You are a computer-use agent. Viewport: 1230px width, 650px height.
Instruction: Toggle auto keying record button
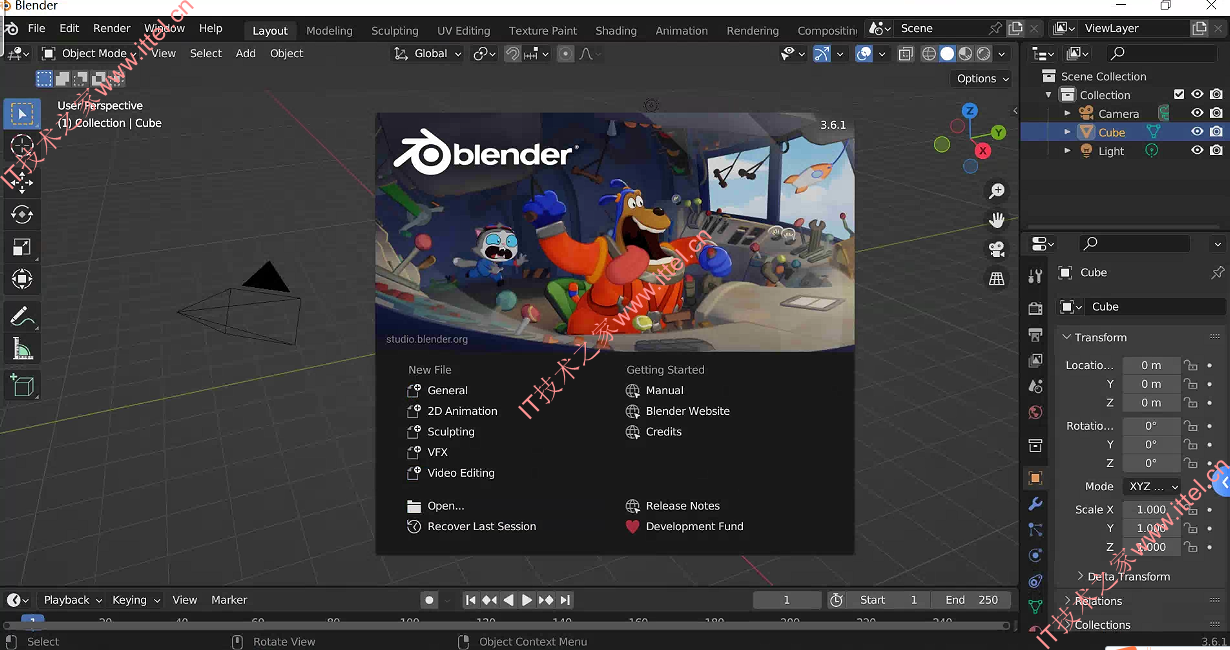[430, 600]
